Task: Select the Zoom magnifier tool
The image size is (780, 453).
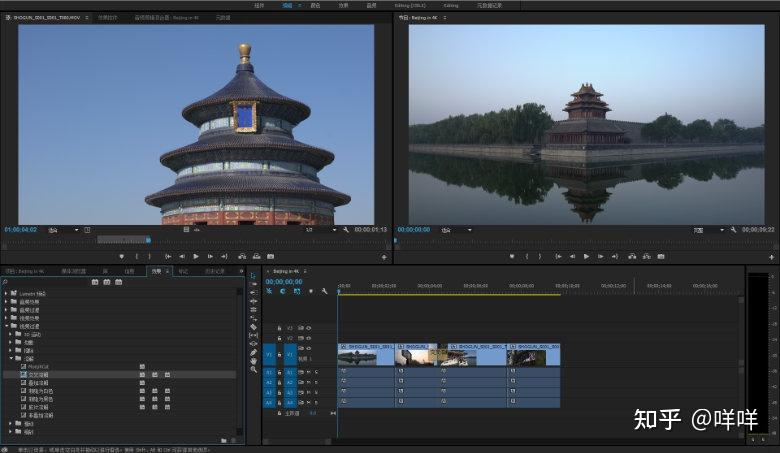Action: point(254,369)
